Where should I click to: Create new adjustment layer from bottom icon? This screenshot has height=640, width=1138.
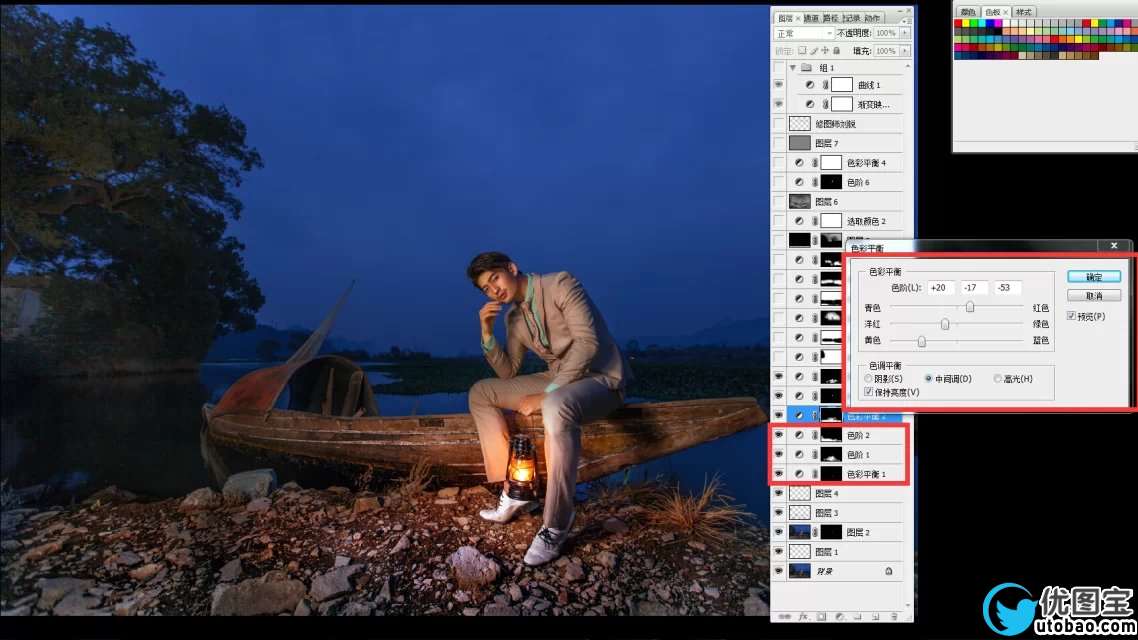(x=840, y=617)
